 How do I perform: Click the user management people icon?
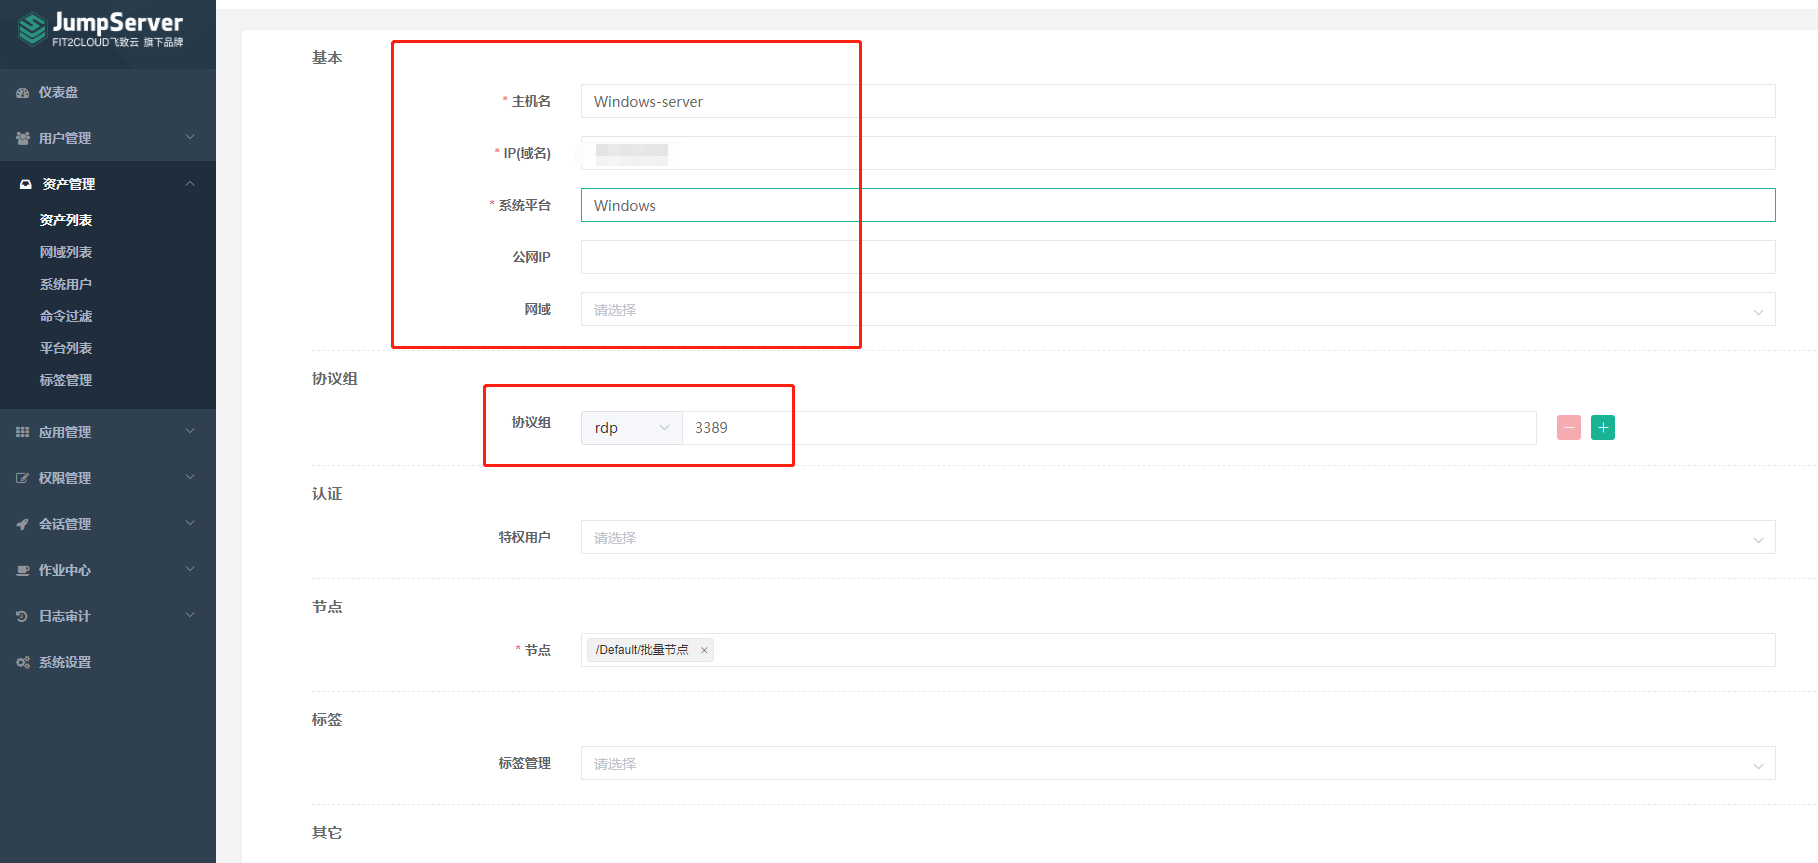(23, 138)
